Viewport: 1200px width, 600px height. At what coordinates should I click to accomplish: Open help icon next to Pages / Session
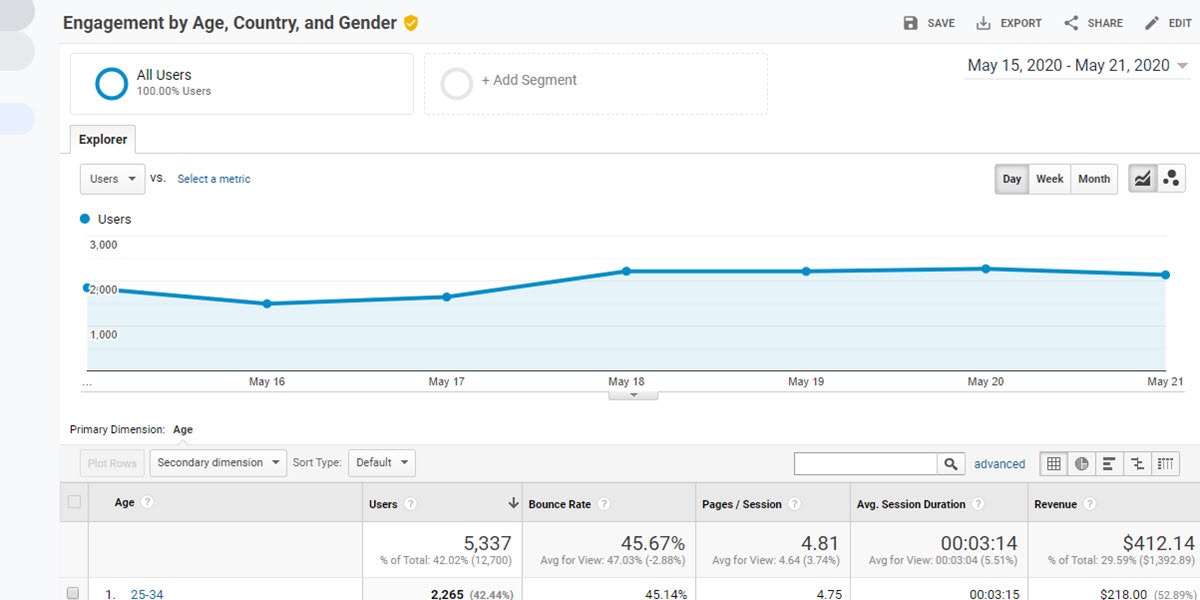pyautogui.click(x=795, y=505)
